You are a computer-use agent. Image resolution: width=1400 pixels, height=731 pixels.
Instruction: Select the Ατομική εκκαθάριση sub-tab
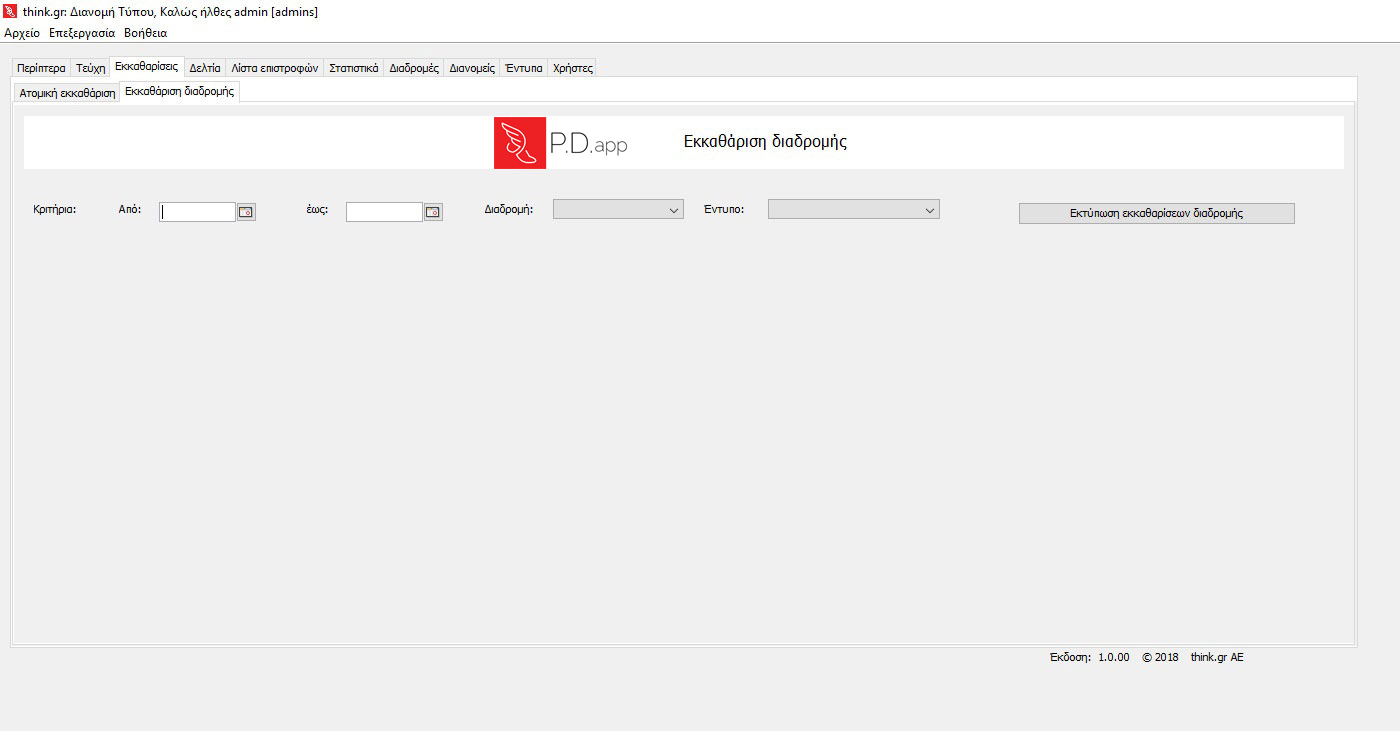[67, 93]
